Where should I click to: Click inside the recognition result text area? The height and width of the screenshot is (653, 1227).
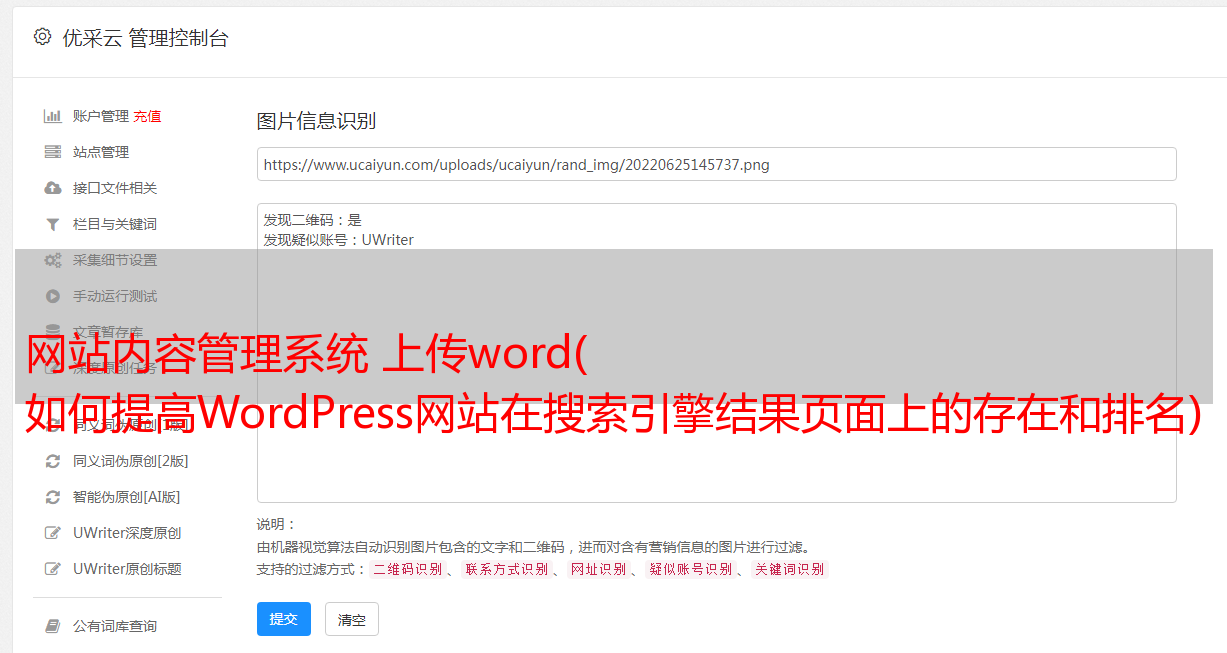[716, 353]
